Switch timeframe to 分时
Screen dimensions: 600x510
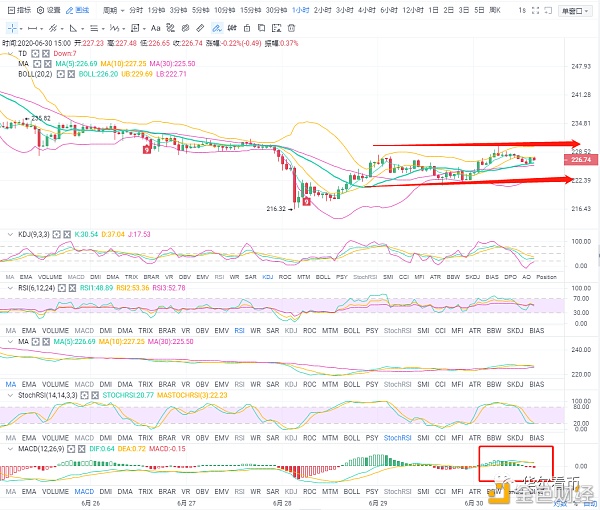click(x=136, y=10)
